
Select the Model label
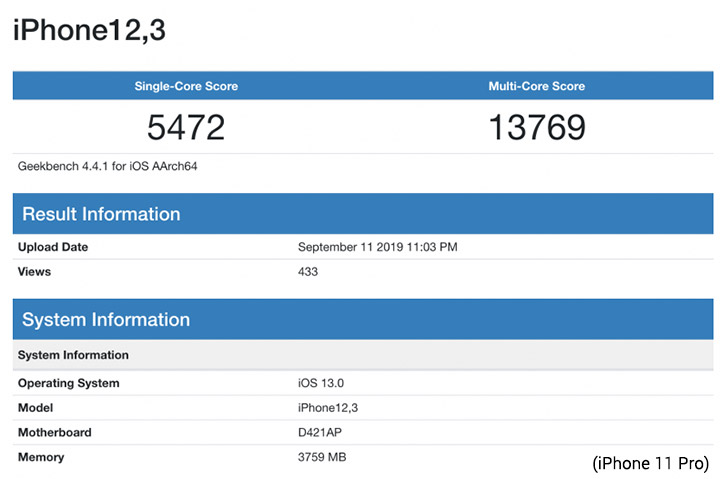pos(35,408)
